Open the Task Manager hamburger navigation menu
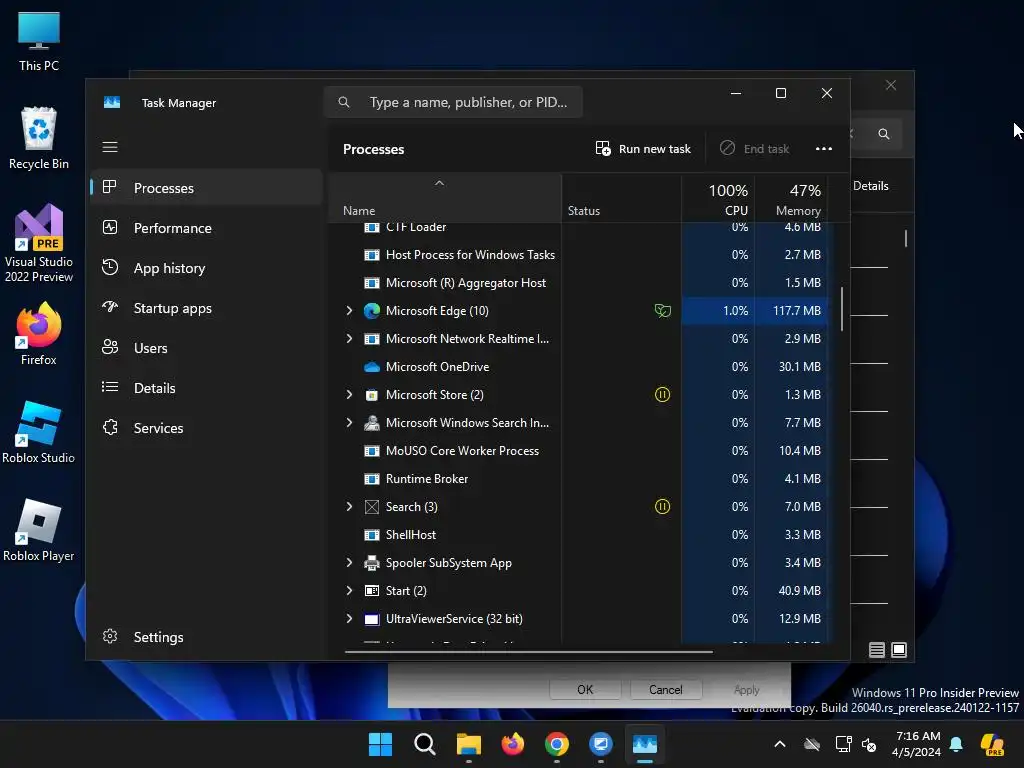Screen dimensions: 1024x768 110,147
